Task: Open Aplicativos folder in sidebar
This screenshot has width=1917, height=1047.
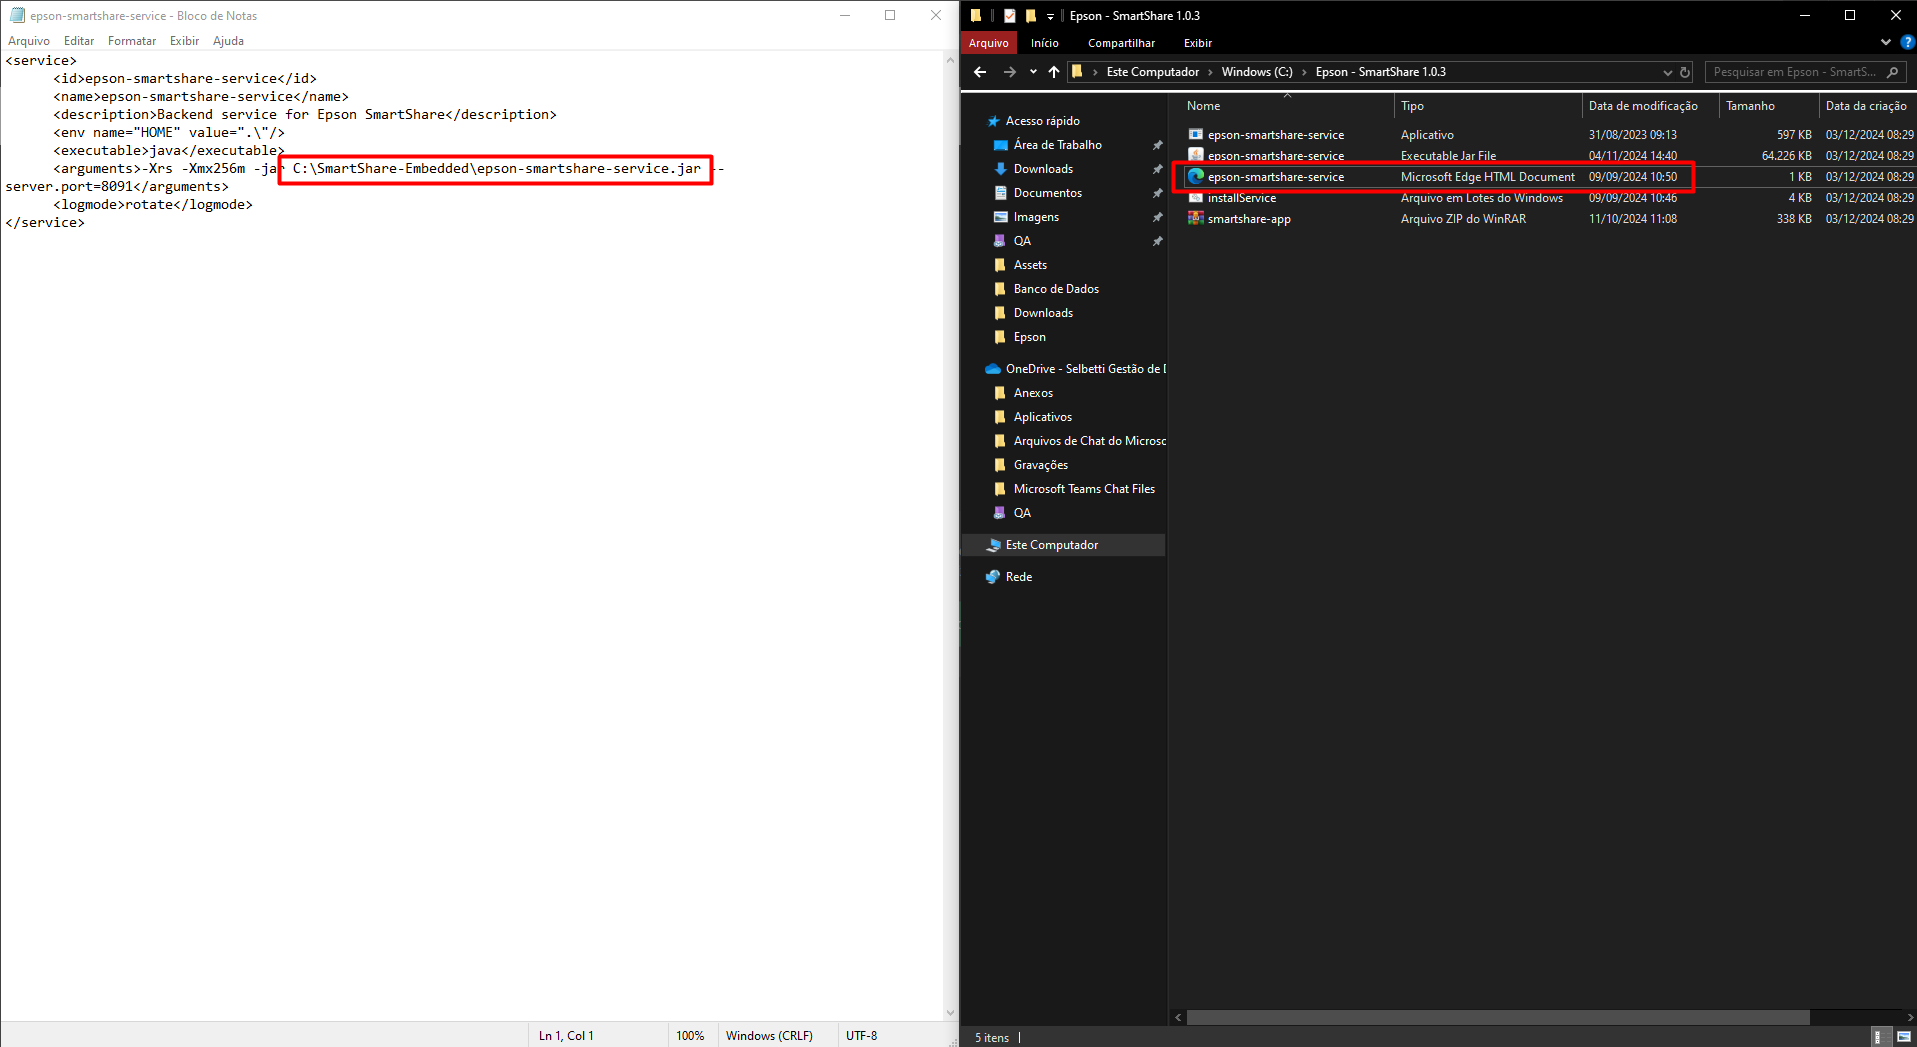Action: [x=1042, y=417]
